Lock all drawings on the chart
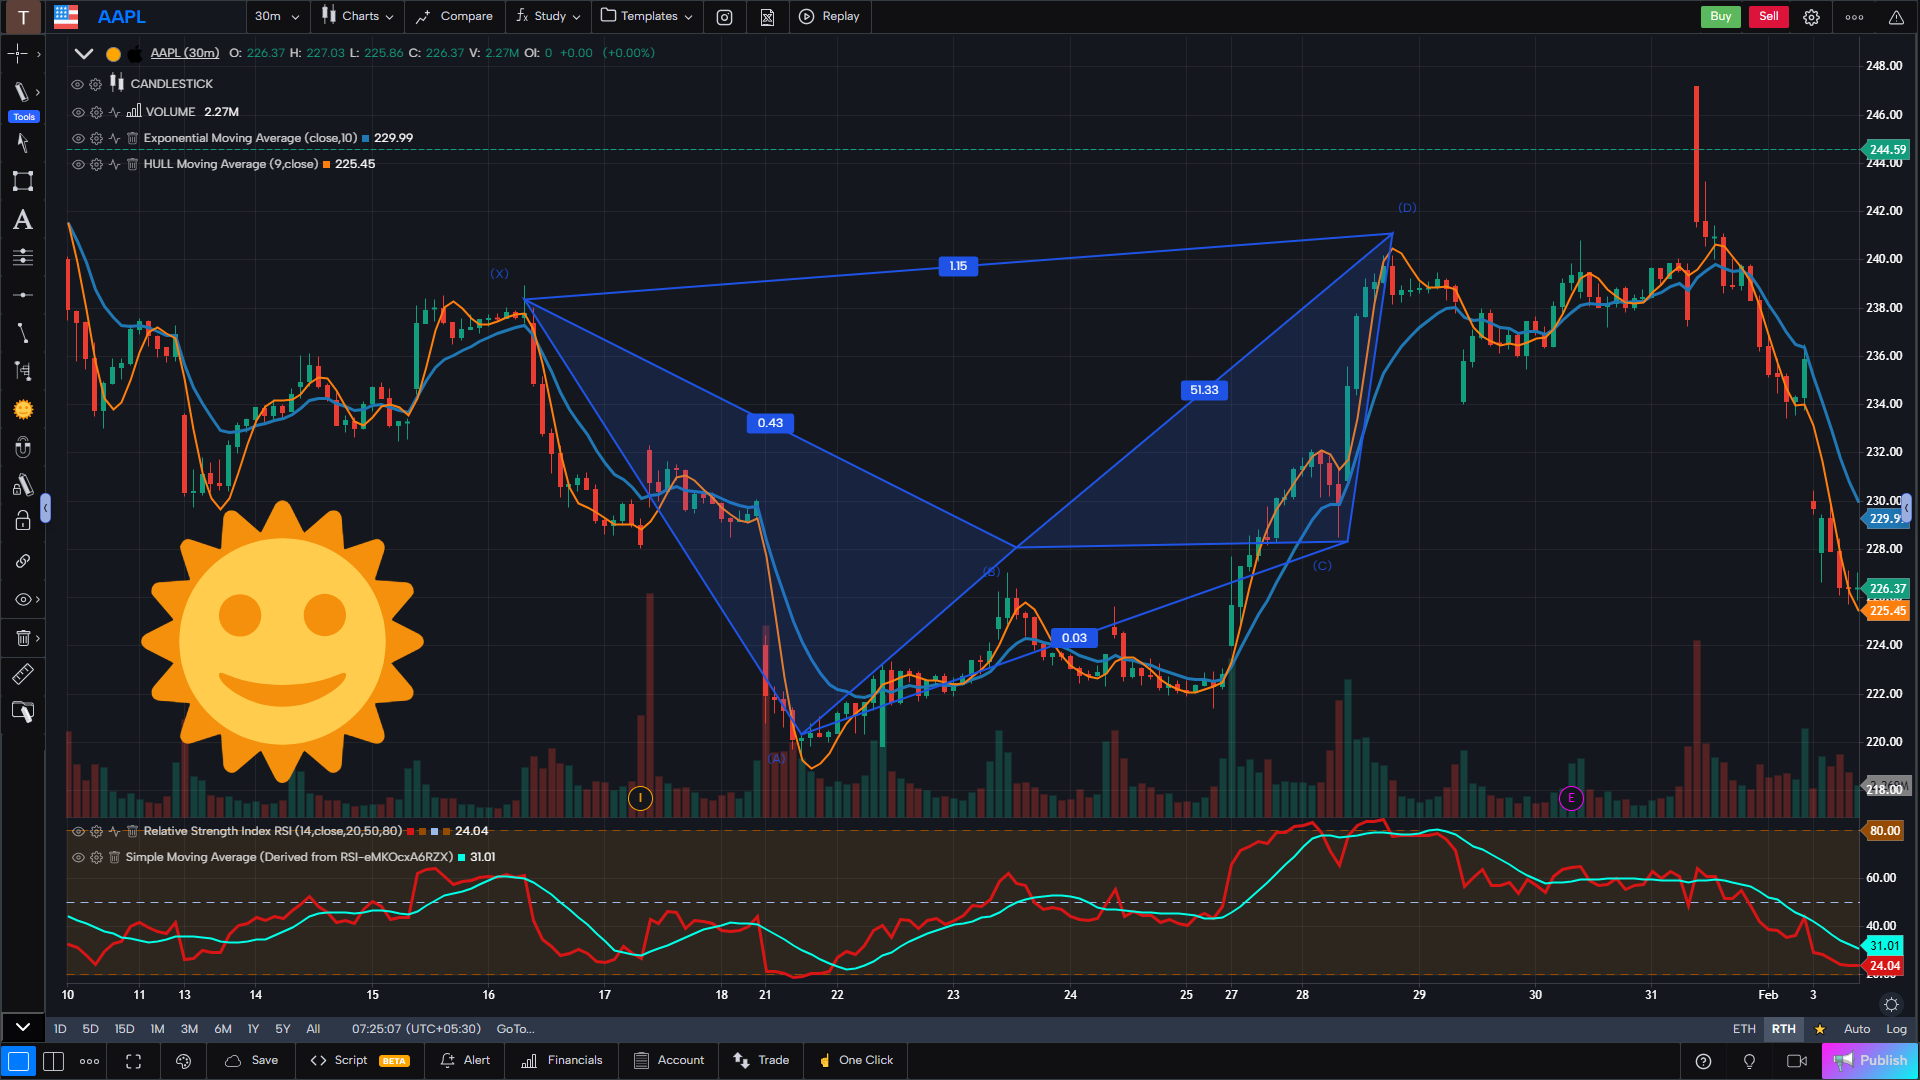 coord(22,523)
